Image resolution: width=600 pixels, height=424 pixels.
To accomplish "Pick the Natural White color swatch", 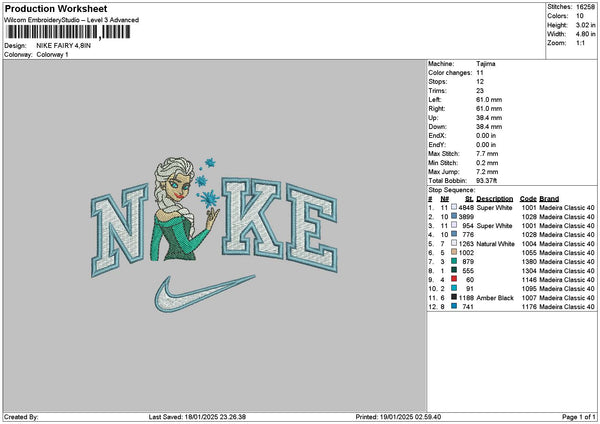I will click(x=454, y=243).
